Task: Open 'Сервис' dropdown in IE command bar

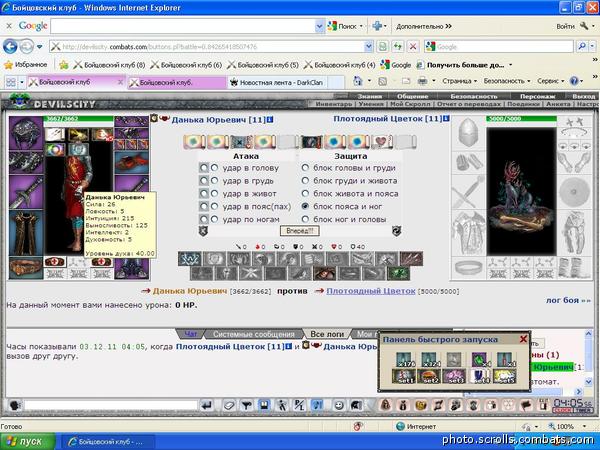Action: tap(551, 81)
